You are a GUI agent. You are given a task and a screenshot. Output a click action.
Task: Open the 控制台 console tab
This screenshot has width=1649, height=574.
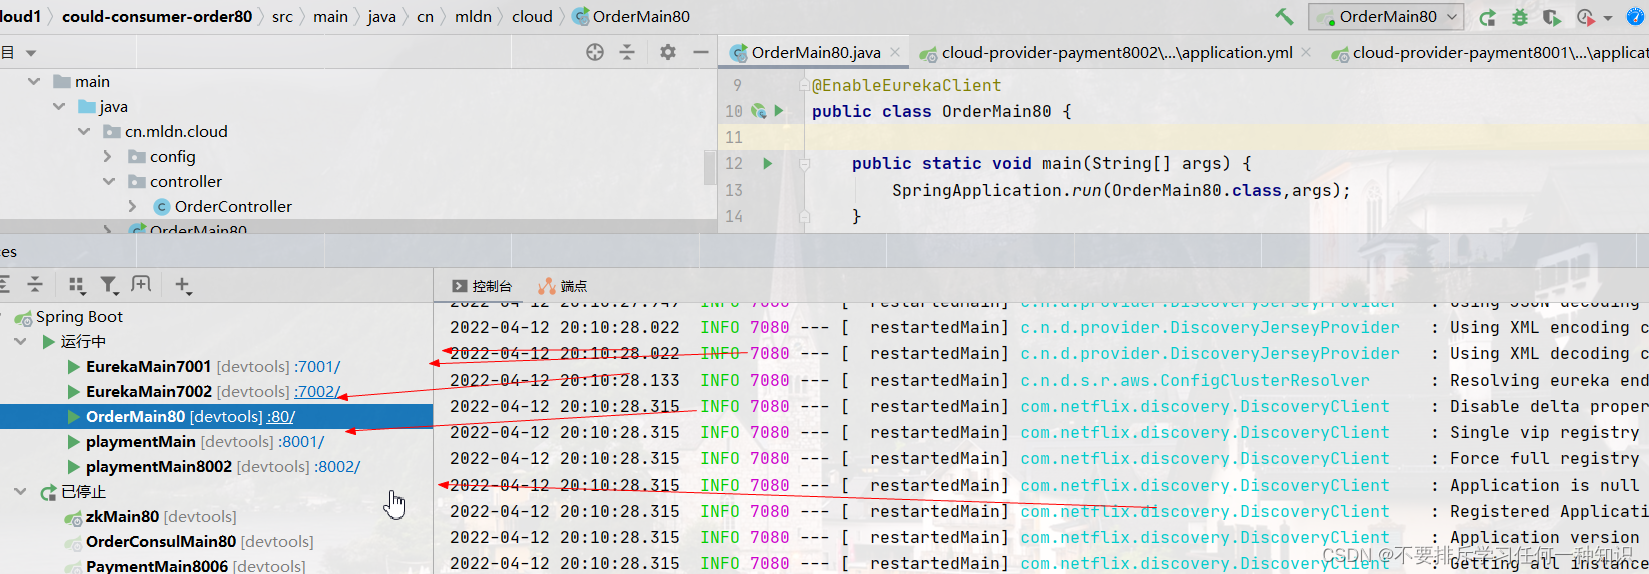click(x=482, y=286)
